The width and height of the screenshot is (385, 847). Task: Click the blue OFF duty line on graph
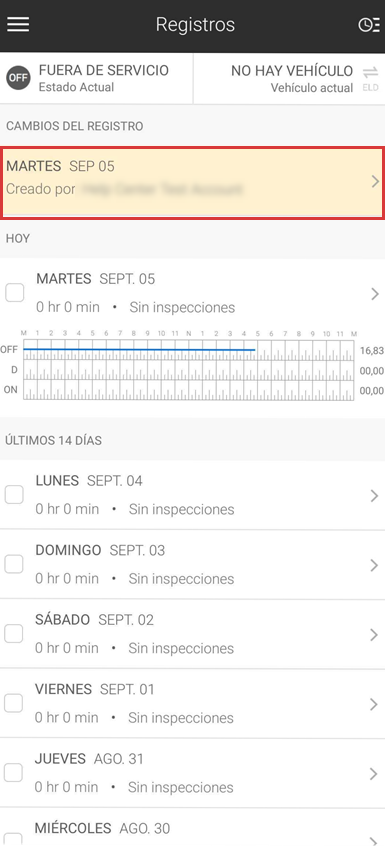(x=139, y=350)
